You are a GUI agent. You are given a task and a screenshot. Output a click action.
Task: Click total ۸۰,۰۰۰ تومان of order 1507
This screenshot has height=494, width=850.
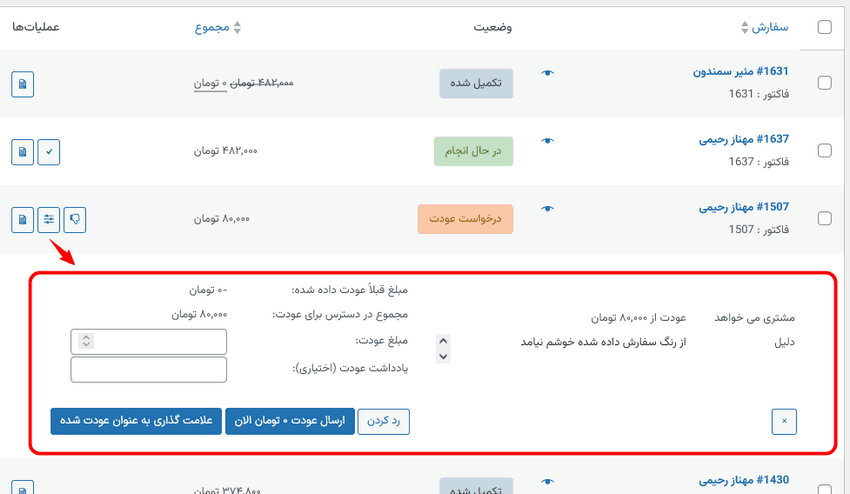[x=222, y=219]
